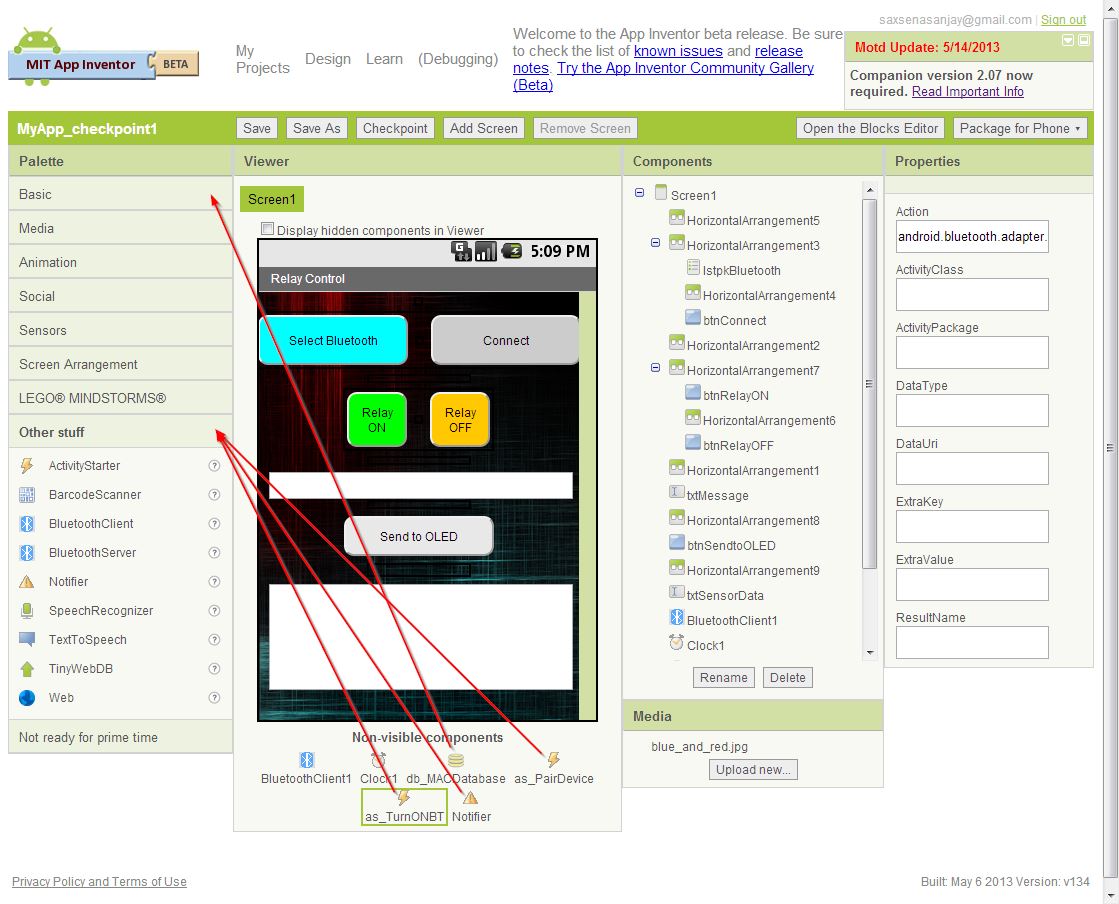Open the Blocks Editor
Image resolution: width=1119 pixels, height=904 pixels.
870,128
